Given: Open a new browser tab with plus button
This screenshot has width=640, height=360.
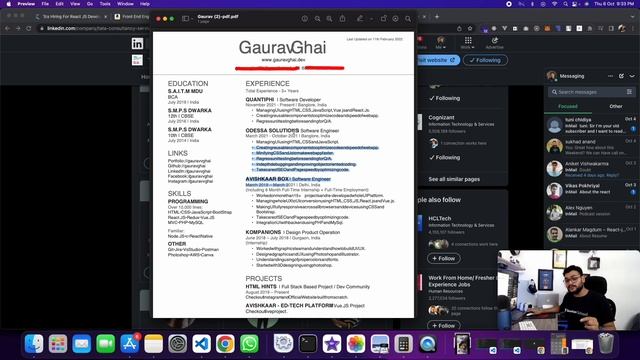Looking at the screenshot, I should (437, 17).
